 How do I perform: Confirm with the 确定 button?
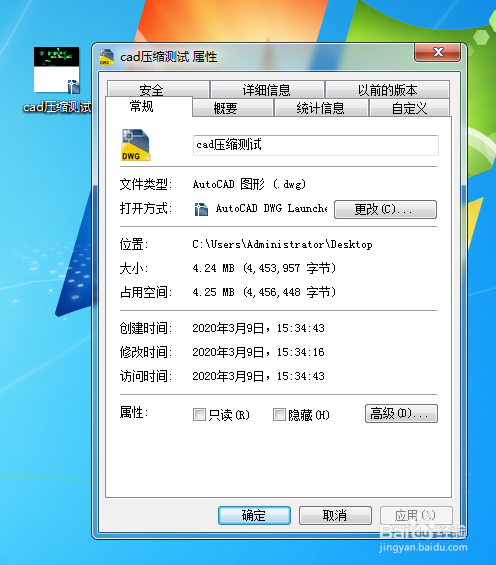[x=254, y=515]
